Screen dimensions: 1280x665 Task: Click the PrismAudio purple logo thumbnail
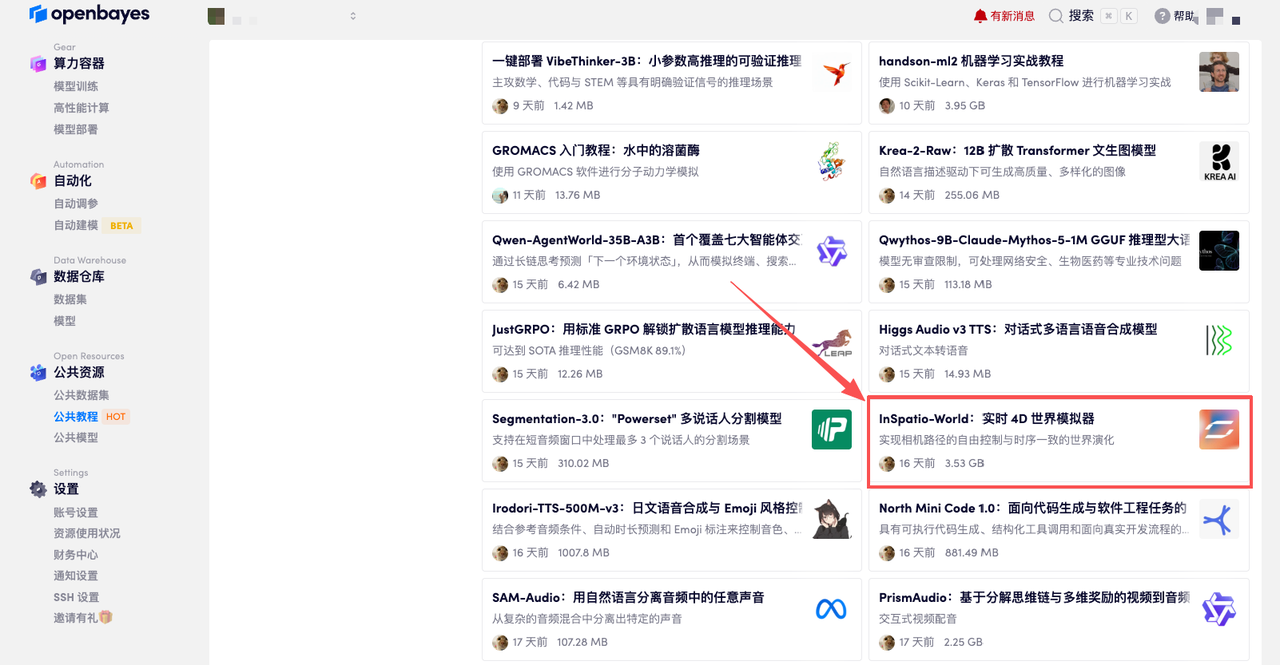tap(1219, 608)
